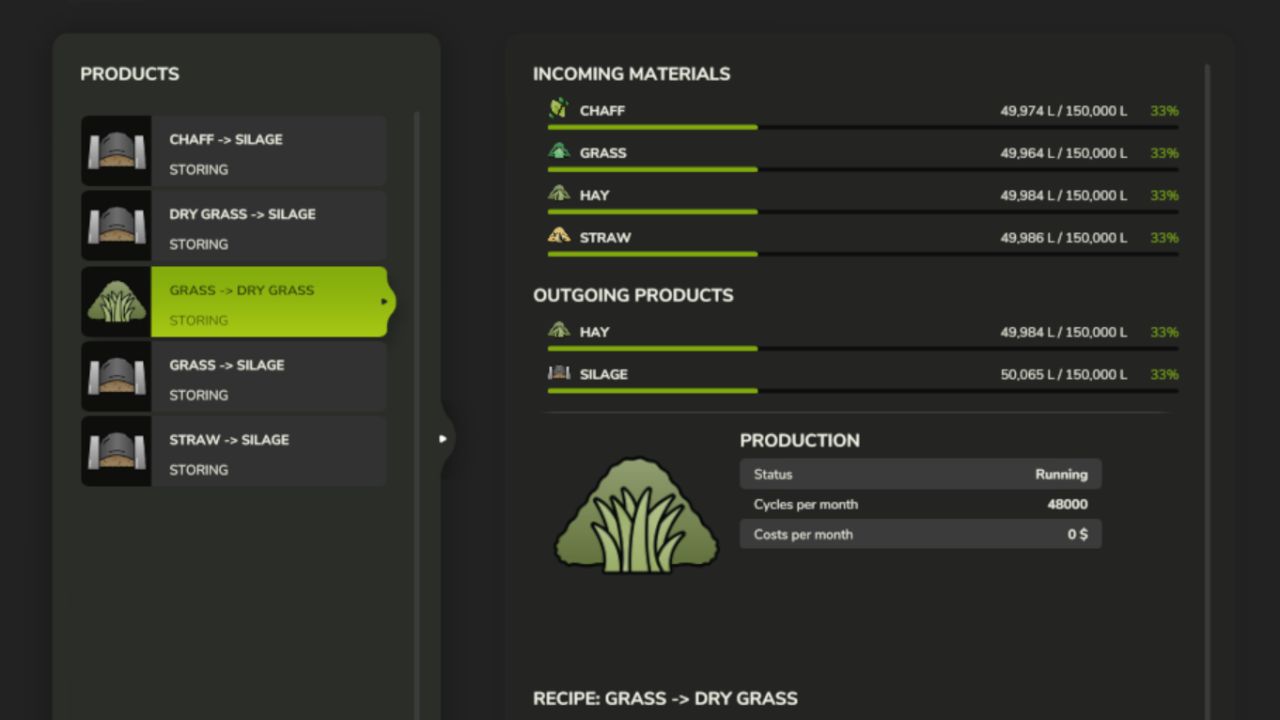Click the Dry Grass -> Silage silo icon

(116, 226)
